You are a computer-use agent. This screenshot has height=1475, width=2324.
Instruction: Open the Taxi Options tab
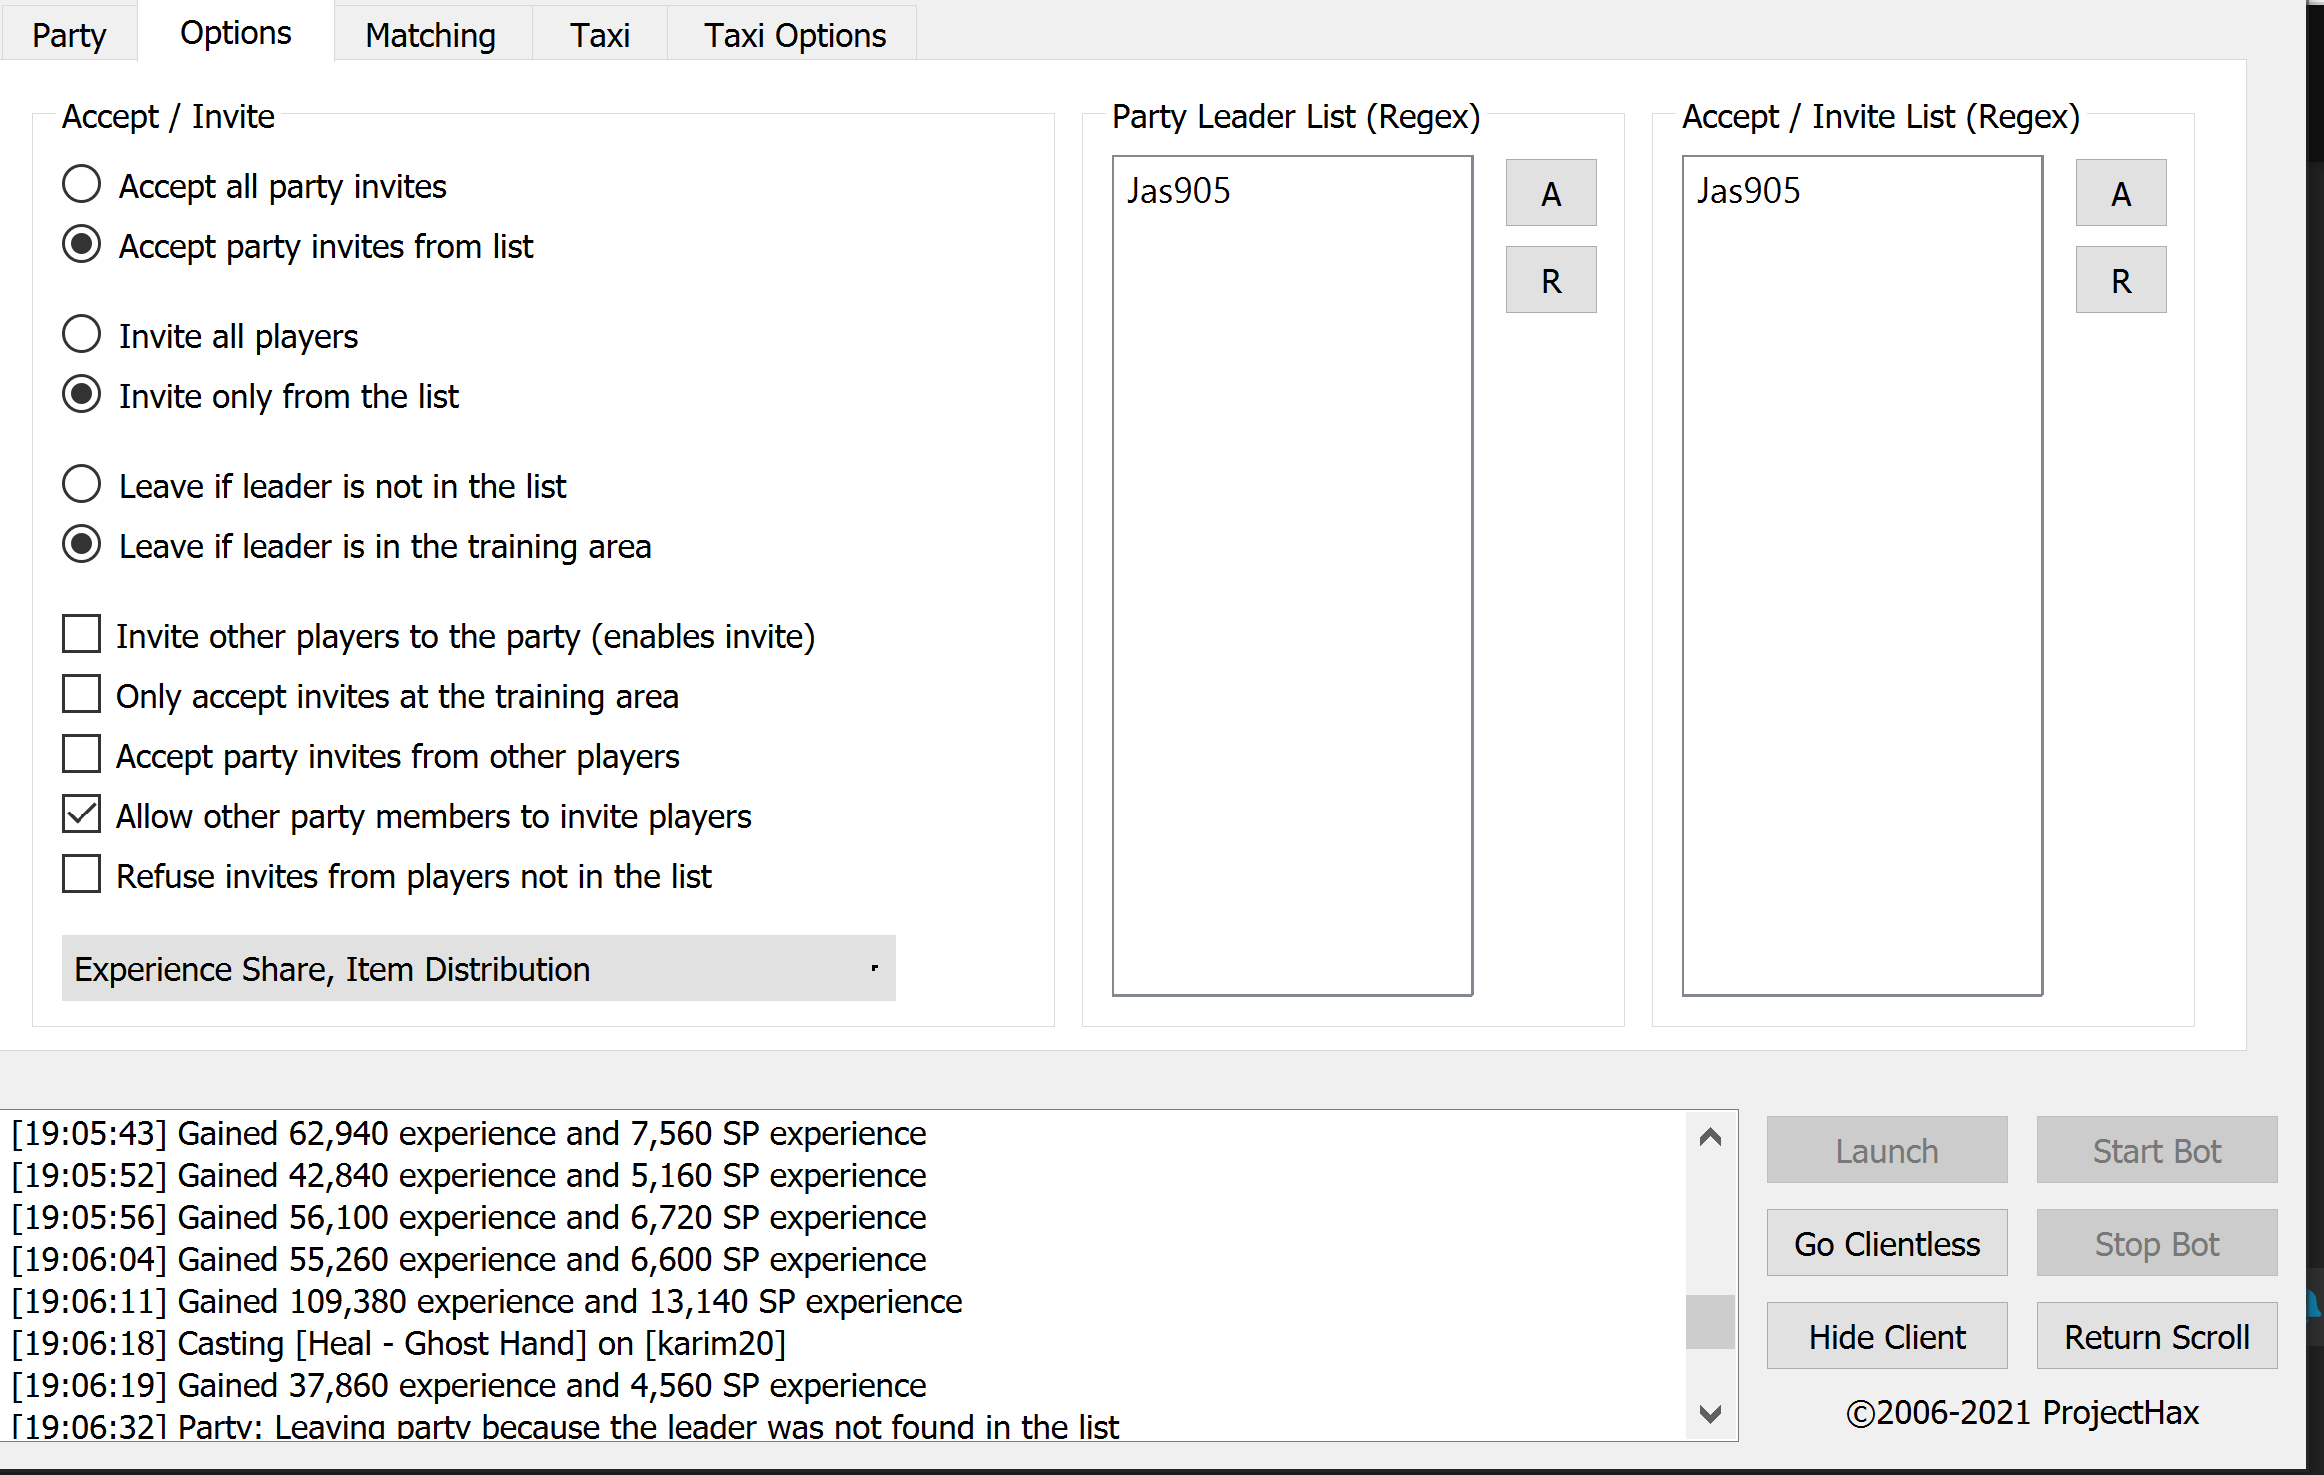click(793, 34)
